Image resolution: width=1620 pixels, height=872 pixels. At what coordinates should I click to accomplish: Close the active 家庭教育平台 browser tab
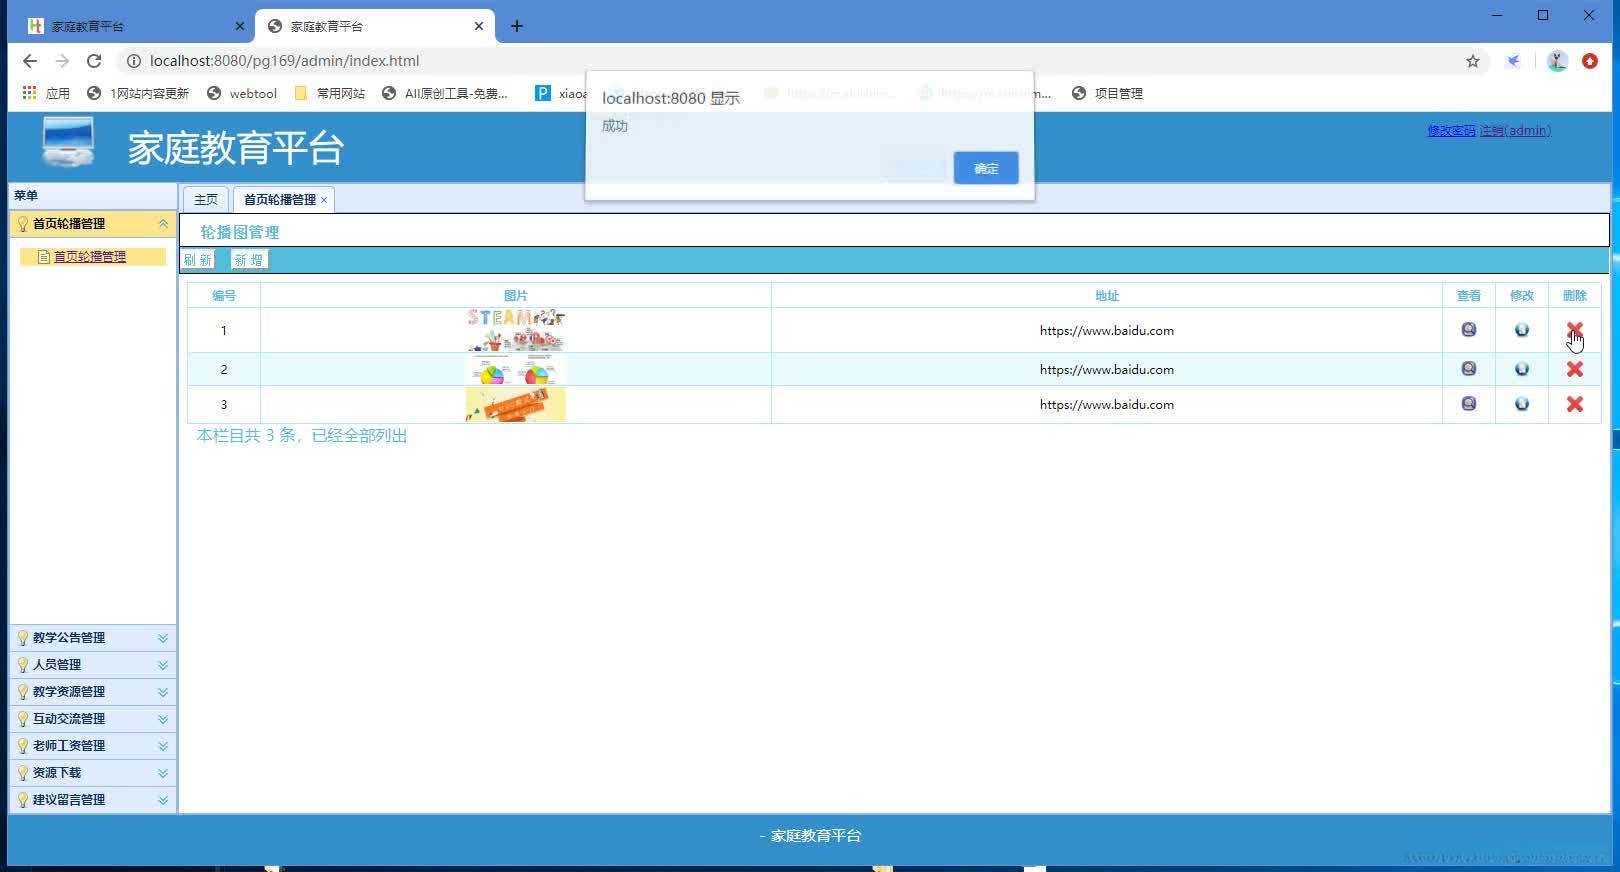pos(479,26)
